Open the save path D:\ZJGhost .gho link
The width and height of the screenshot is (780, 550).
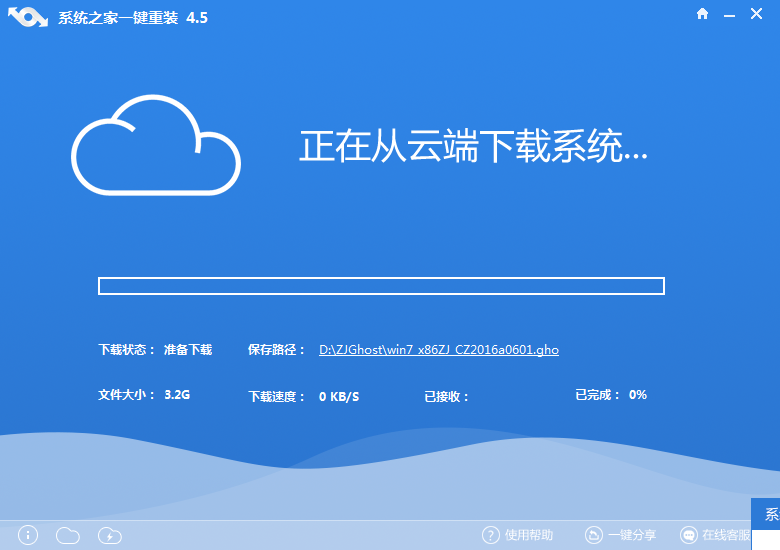438,350
